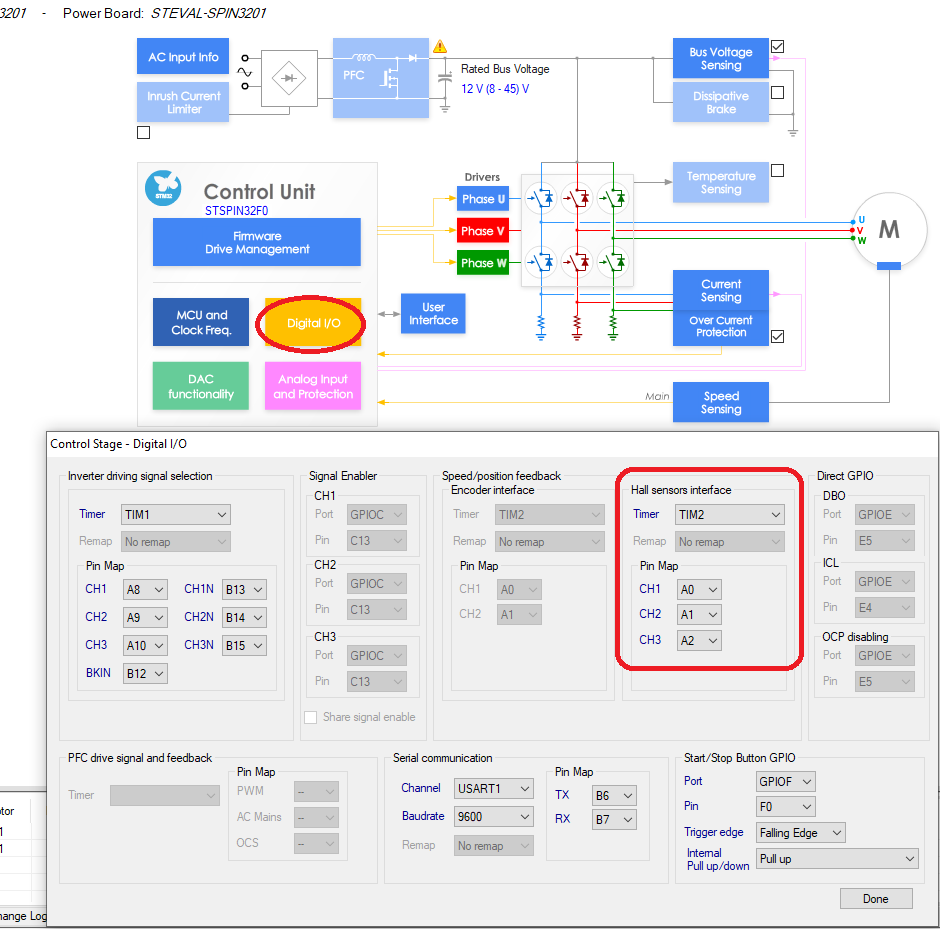This screenshot has height=929, width=940.
Task: Open Start/Stop Pin F0 dropdown
Action: coord(786,807)
